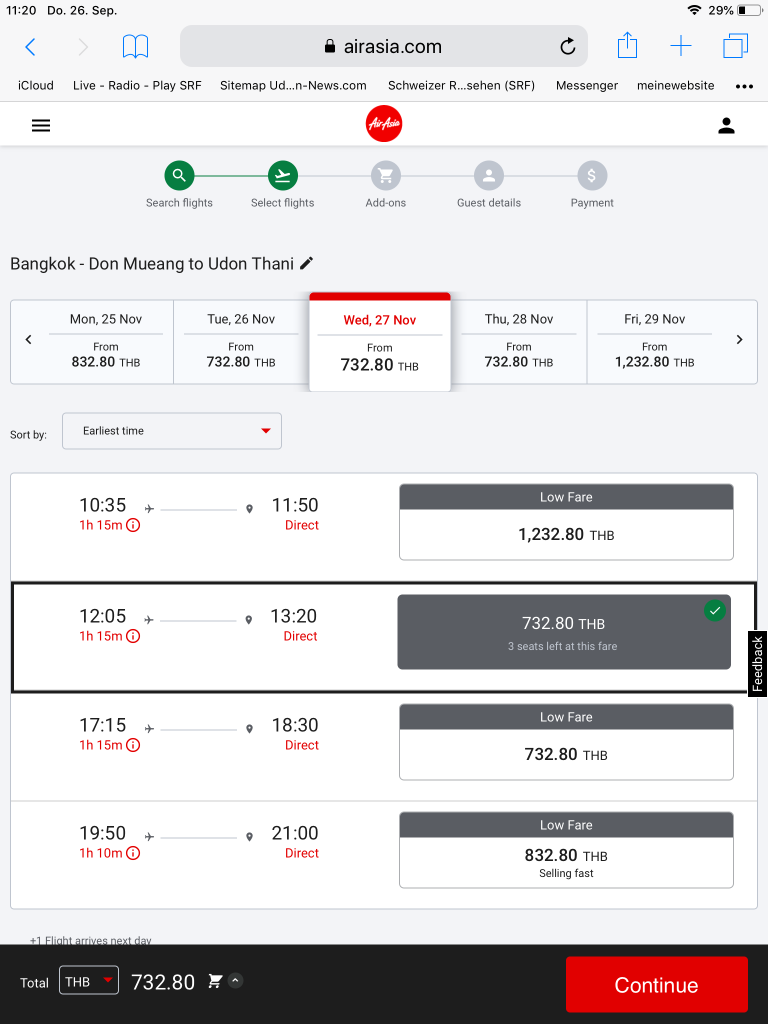The height and width of the screenshot is (1024, 768).
Task: Edit route with the pencil icon
Action: tap(307, 263)
